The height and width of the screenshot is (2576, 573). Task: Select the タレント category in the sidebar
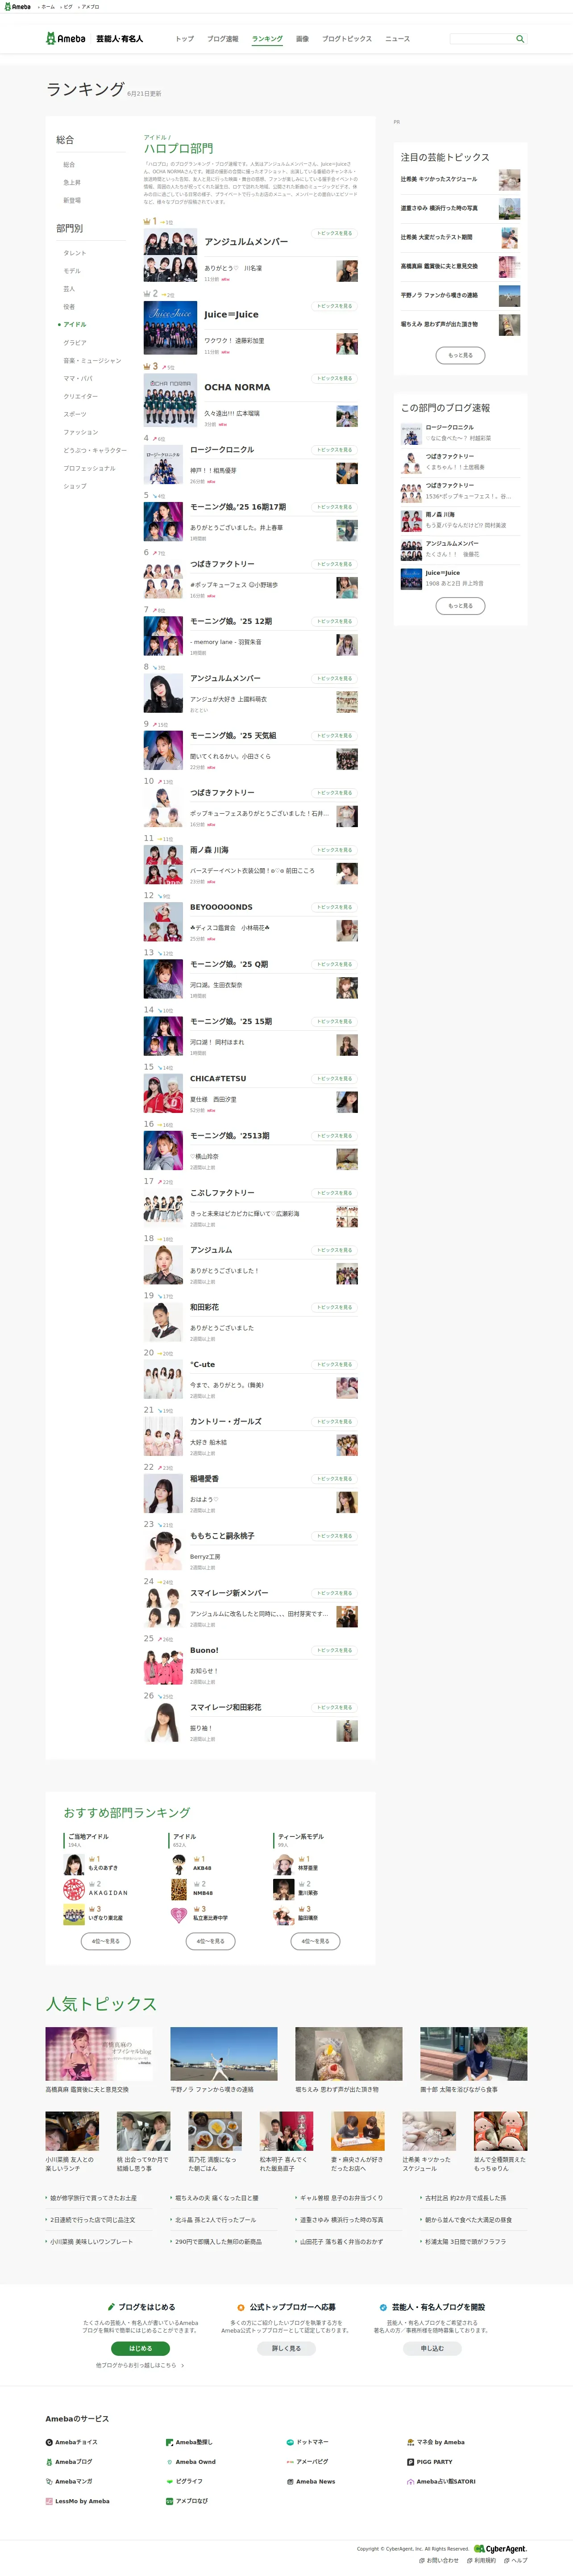[75, 253]
